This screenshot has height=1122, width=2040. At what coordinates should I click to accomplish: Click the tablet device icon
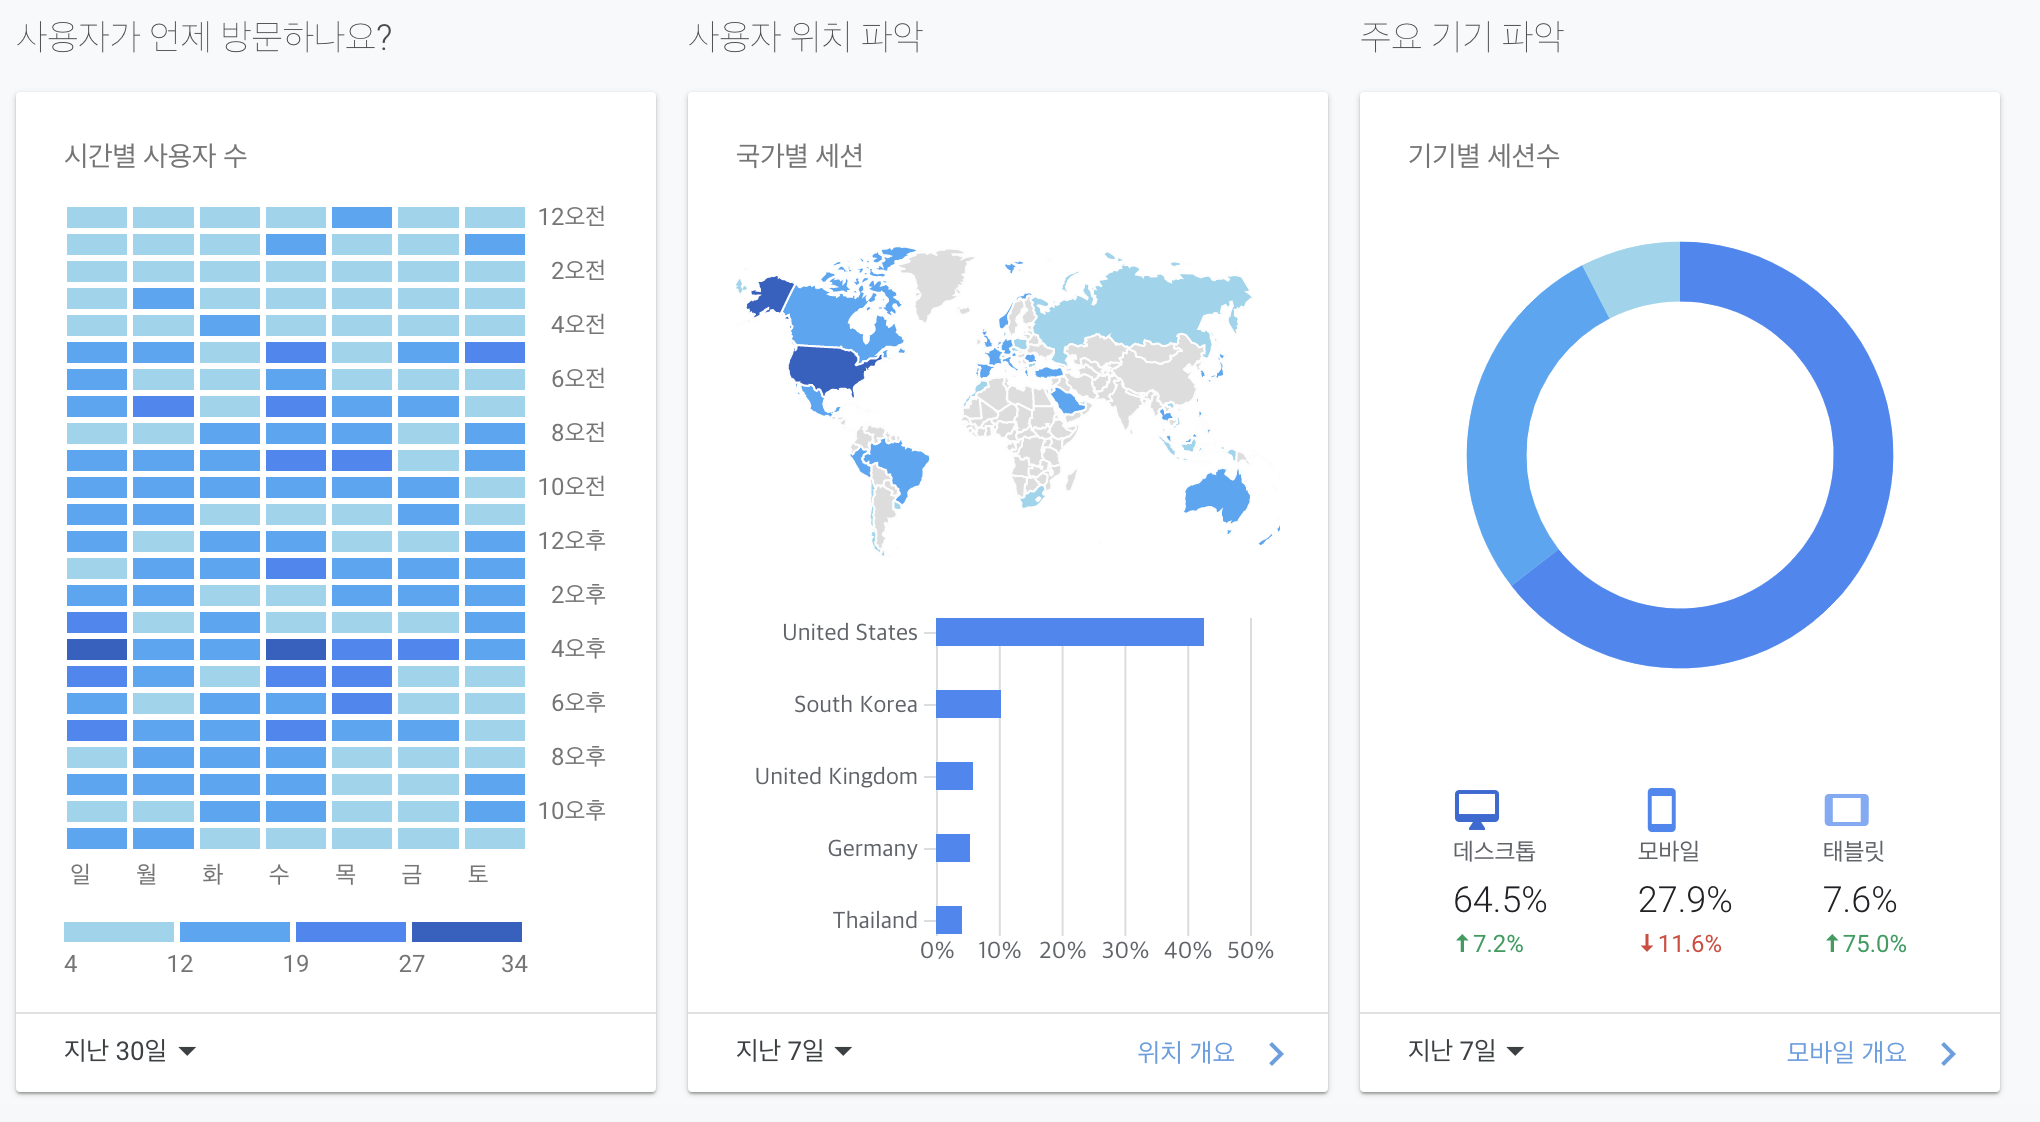(1846, 809)
